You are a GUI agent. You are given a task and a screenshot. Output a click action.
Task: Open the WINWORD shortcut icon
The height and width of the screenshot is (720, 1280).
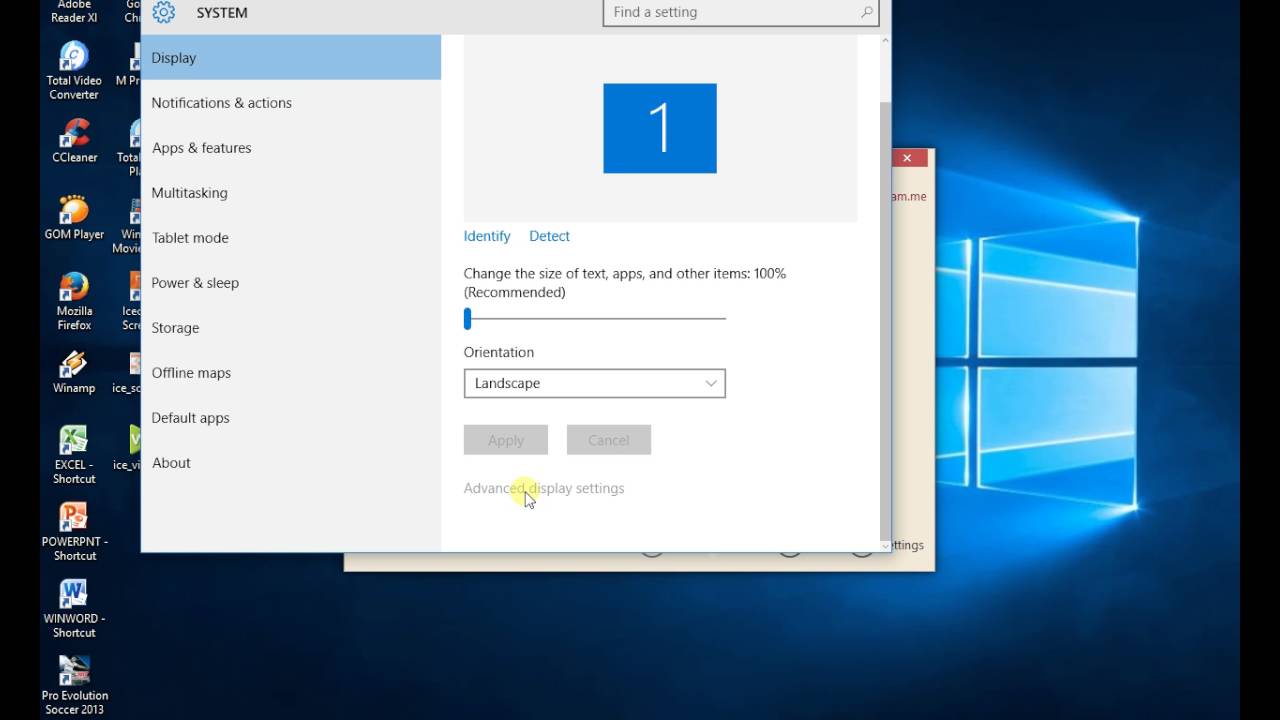74,609
